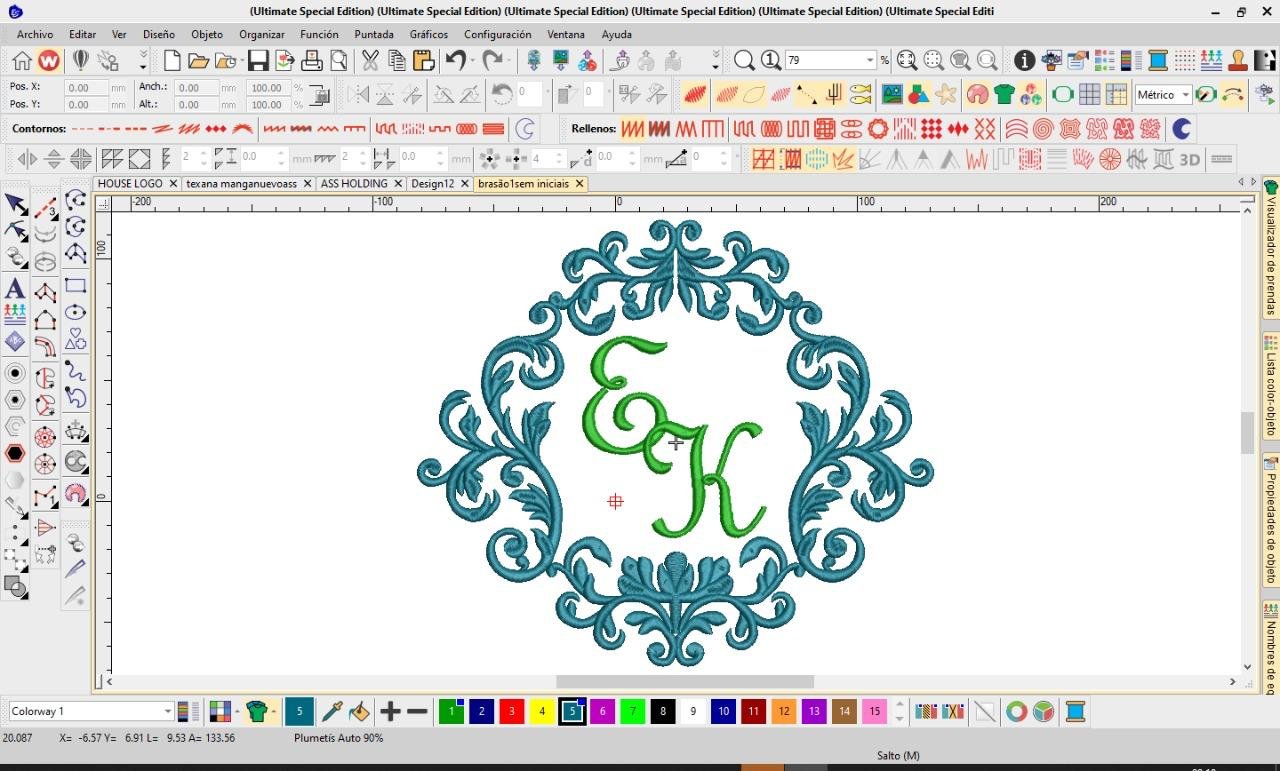Click the Design Information icon
1280x771 pixels.
(1024, 61)
